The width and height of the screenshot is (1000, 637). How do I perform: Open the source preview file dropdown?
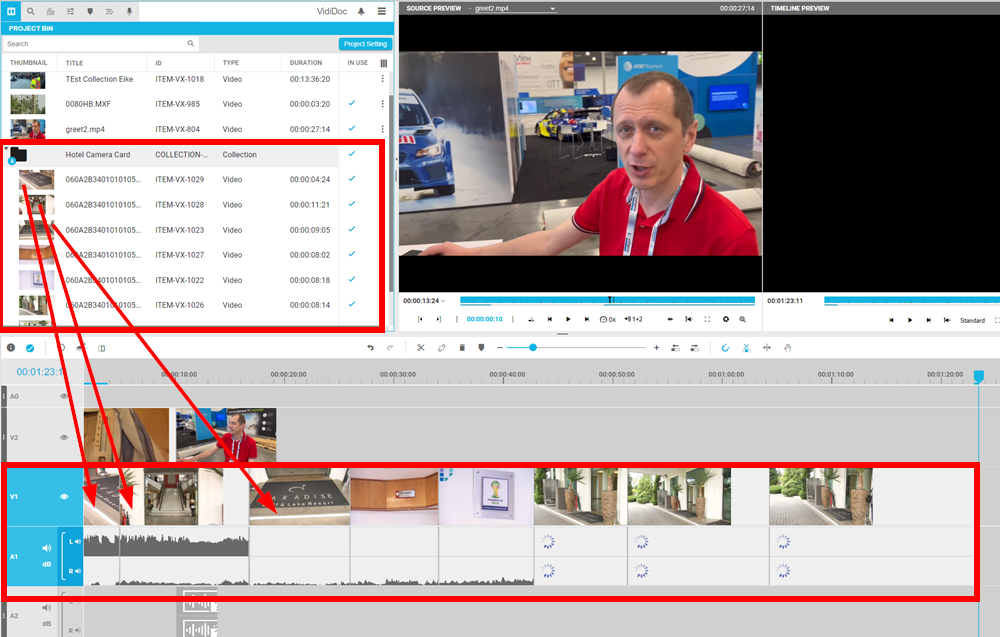(553, 9)
